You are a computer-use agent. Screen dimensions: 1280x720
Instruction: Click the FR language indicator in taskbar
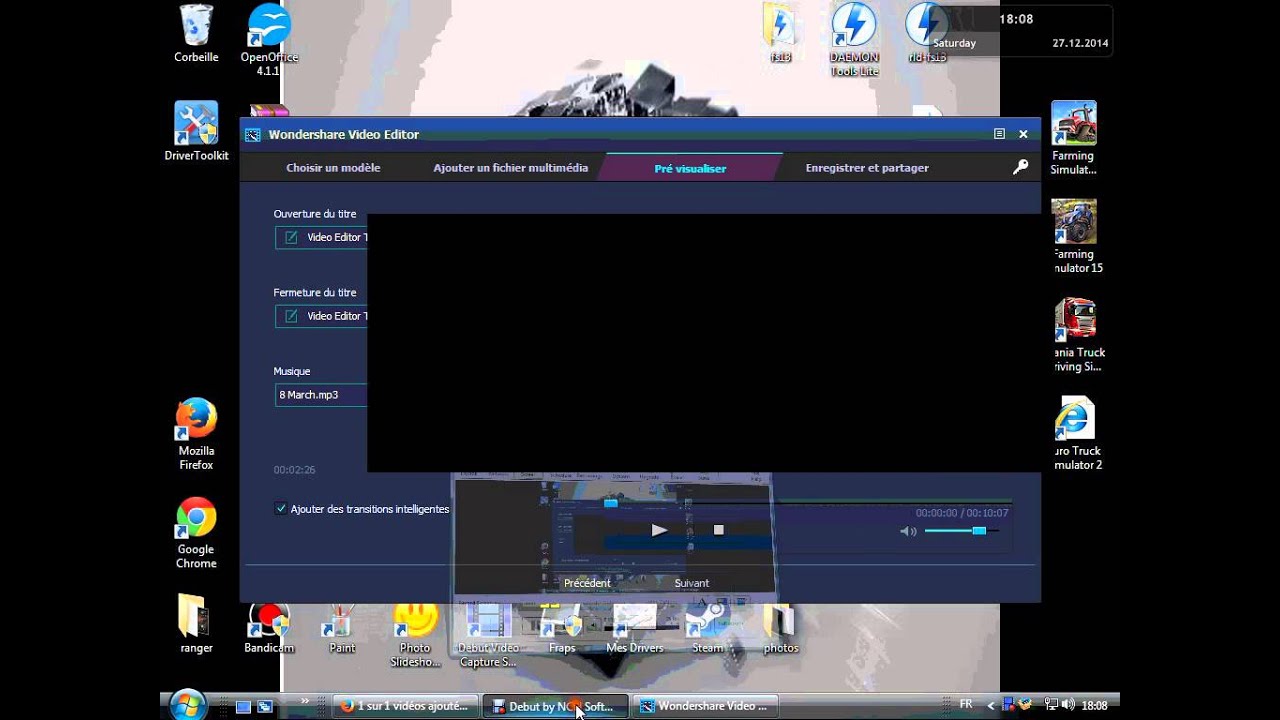[x=966, y=704]
